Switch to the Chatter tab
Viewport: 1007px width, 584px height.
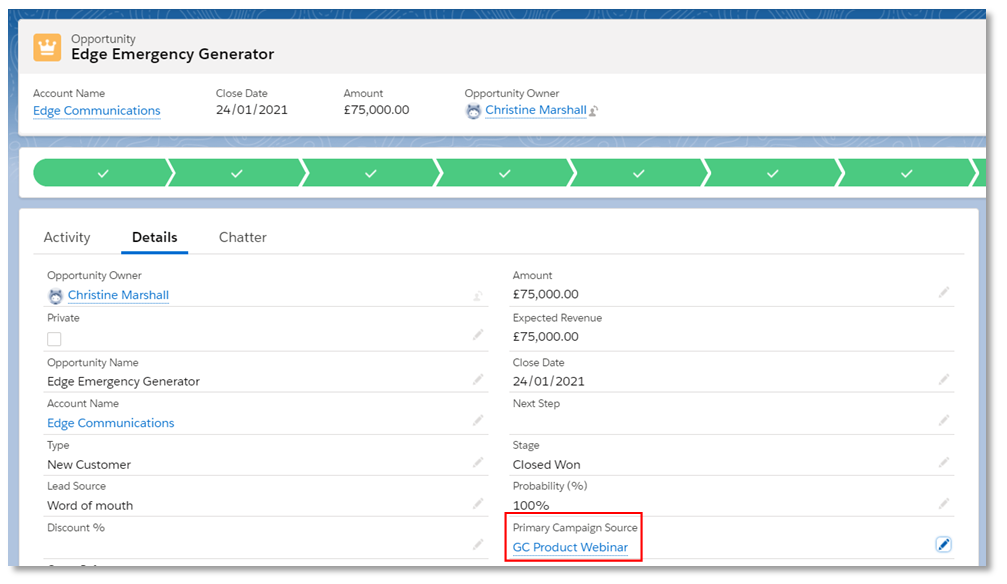(x=243, y=237)
